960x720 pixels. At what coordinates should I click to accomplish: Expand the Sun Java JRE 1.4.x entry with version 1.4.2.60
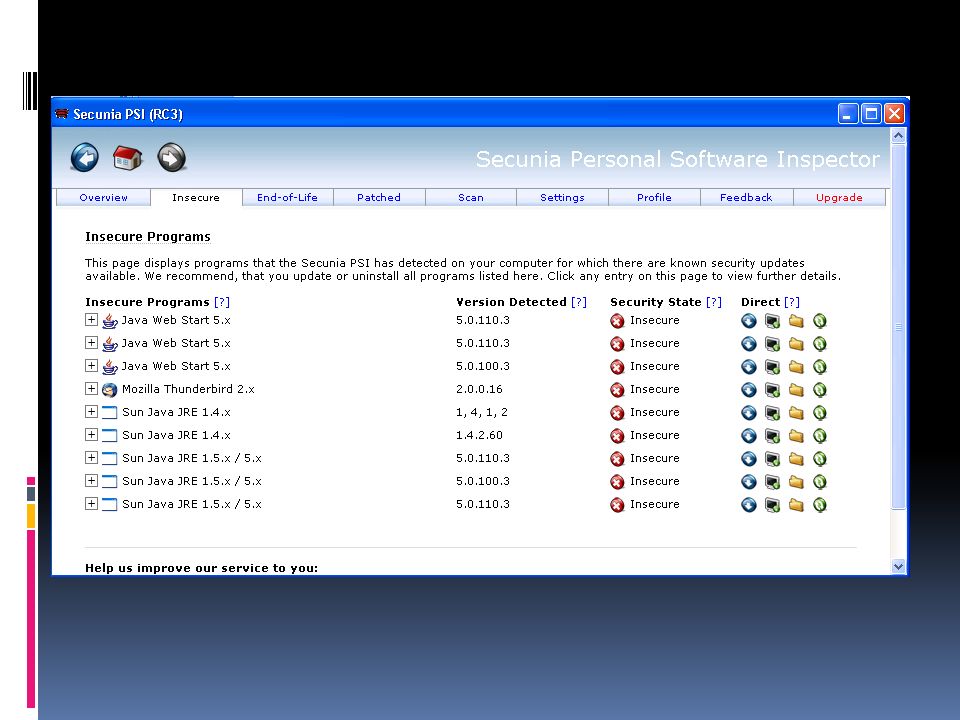(91, 434)
